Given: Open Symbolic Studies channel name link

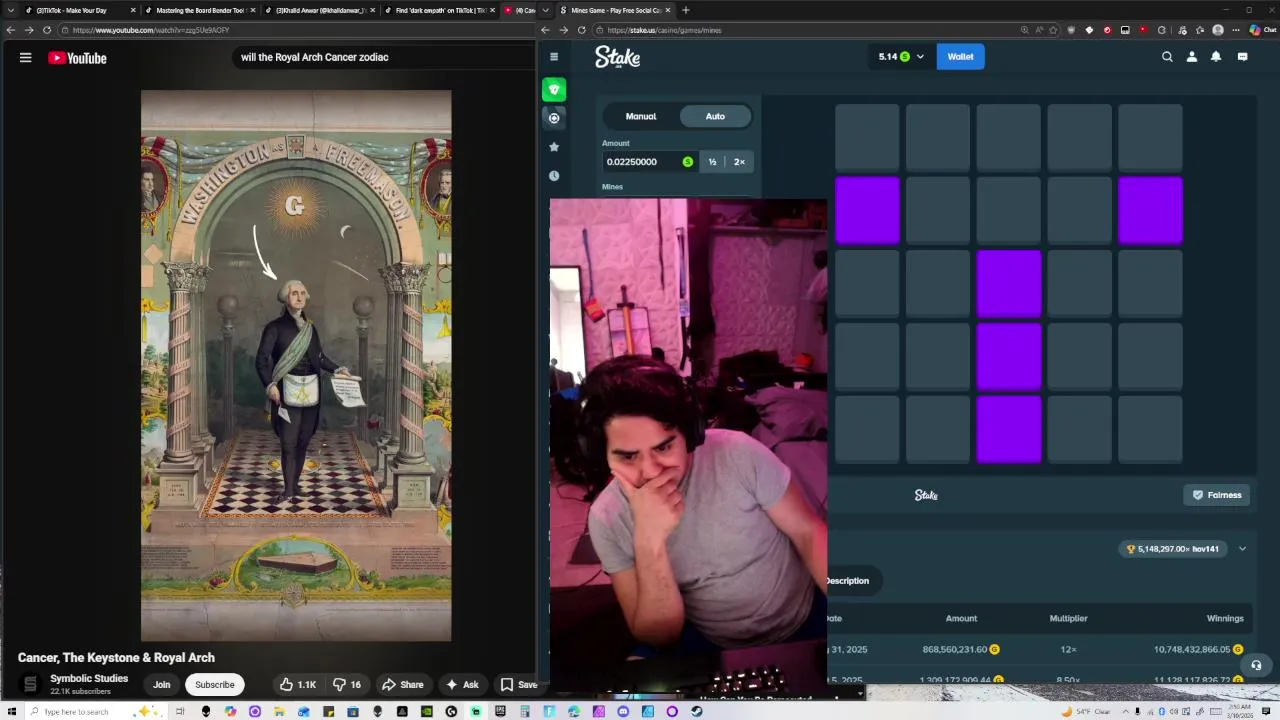Looking at the screenshot, I should pos(89,678).
